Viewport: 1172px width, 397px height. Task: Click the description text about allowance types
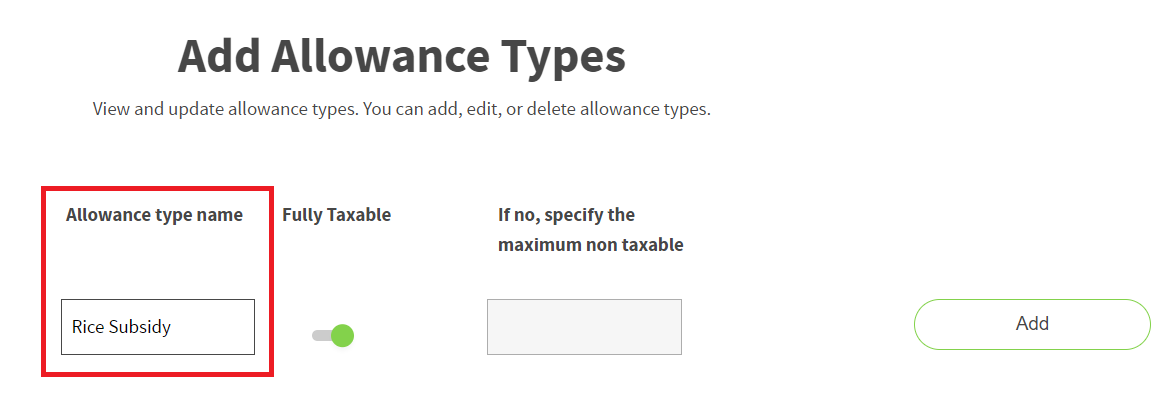(401, 109)
